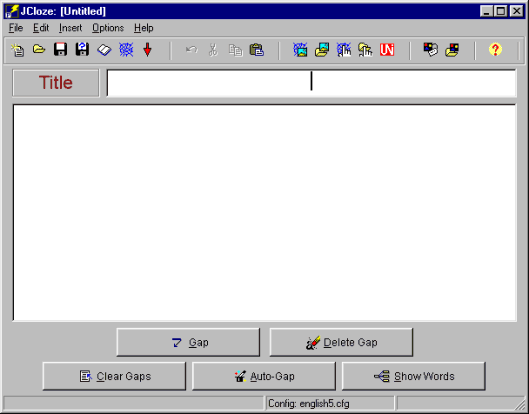The width and height of the screenshot is (529, 414).
Task: Export to web page with spiderweb icon
Action: tap(126, 50)
